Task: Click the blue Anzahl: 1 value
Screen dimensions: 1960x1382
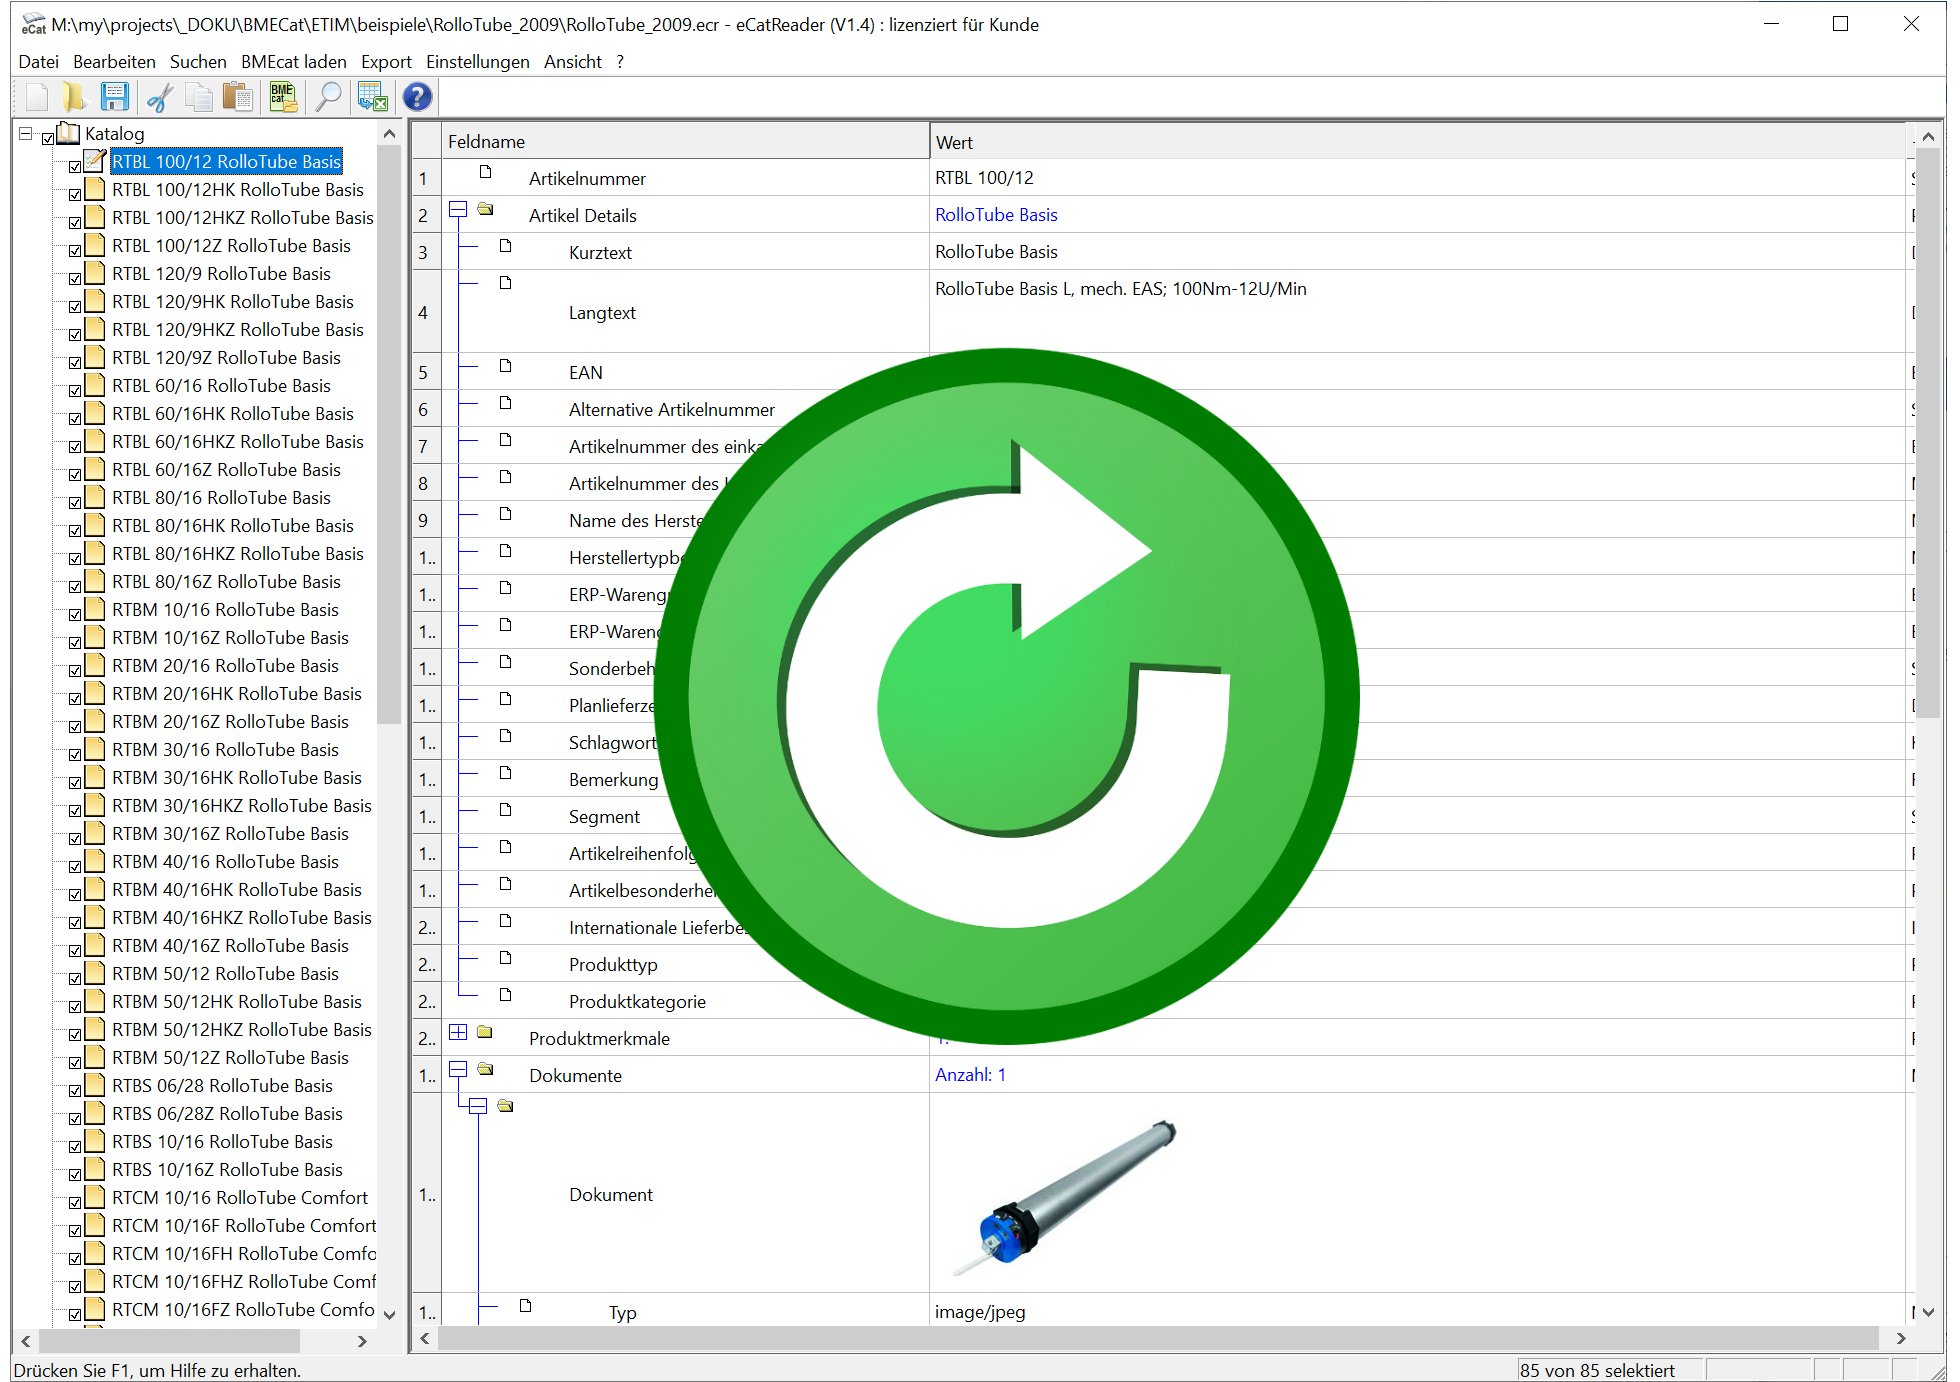Action: (x=970, y=1074)
